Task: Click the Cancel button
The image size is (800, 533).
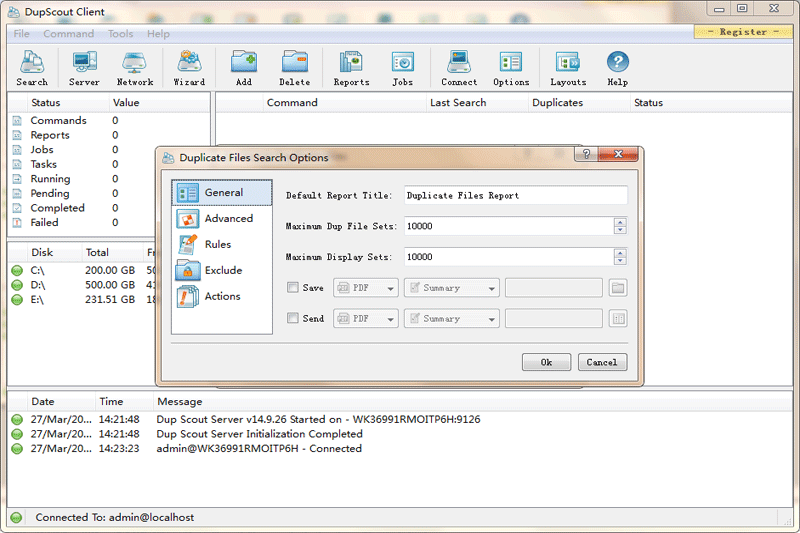Action: pyautogui.click(x=602, y=362)
